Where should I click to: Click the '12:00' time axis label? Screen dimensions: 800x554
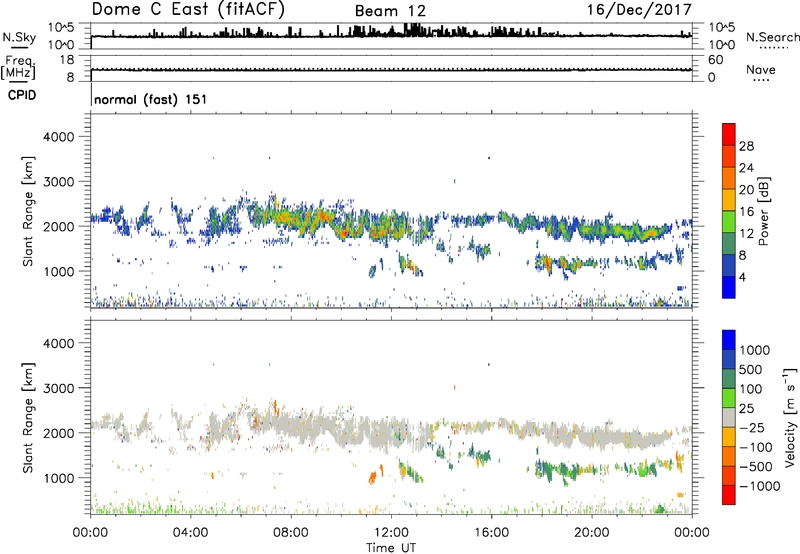click(391, 533)
